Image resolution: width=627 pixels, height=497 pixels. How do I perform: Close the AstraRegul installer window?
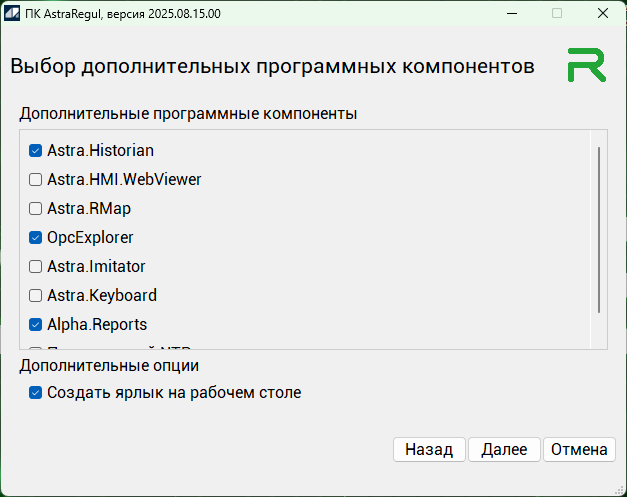coord(602,14)
